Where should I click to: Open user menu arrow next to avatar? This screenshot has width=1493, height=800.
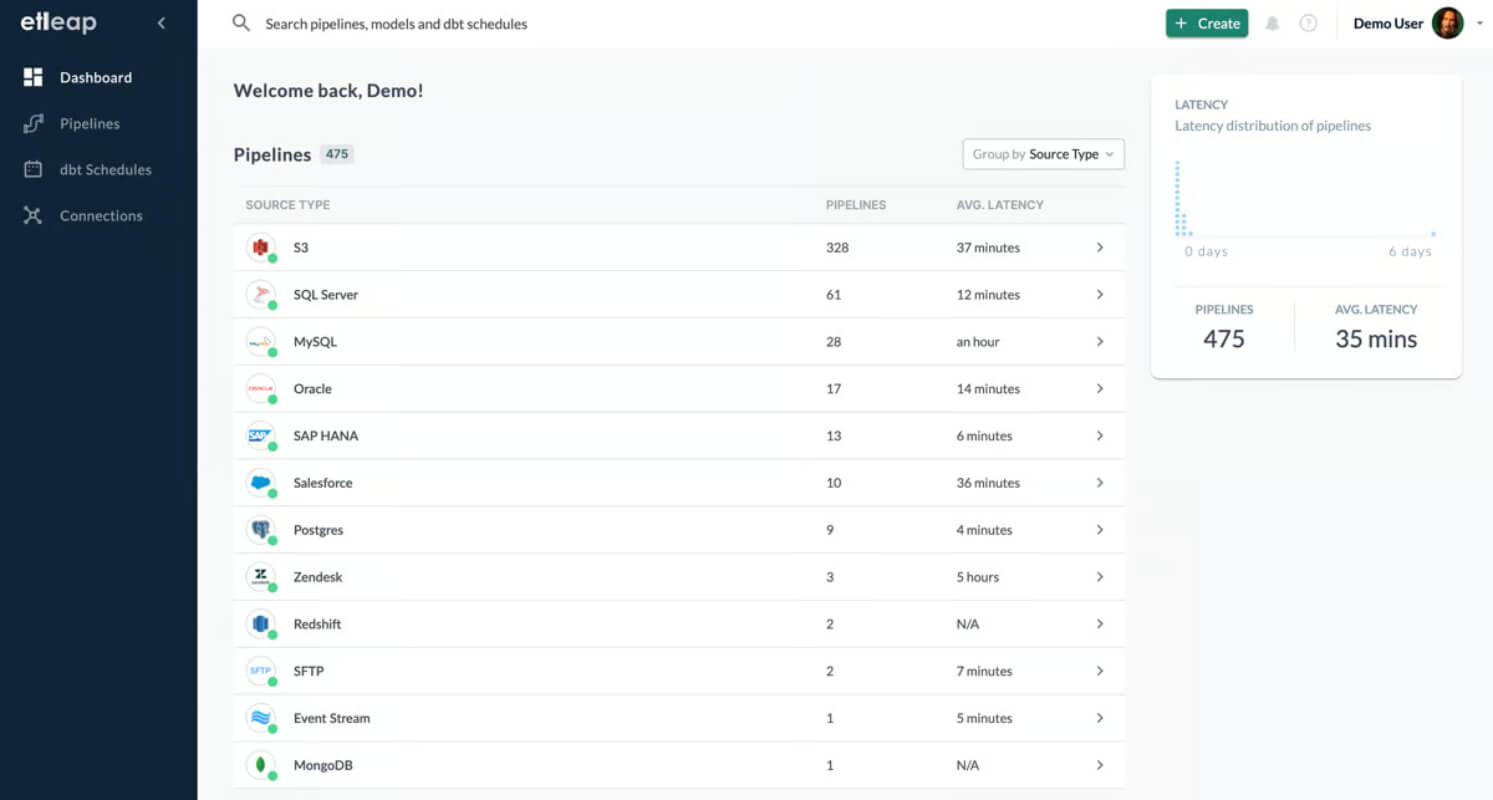tap(1479, 23)
